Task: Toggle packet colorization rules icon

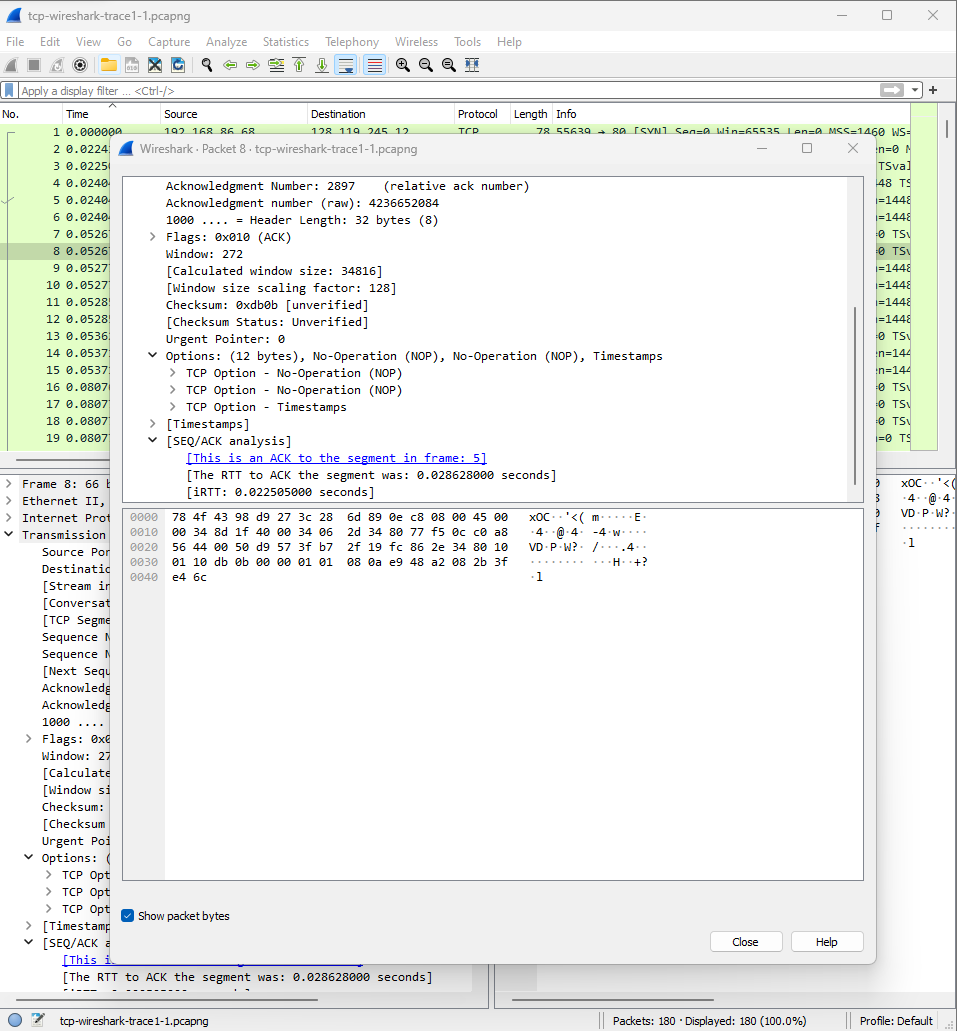Action: tap(374, 65)
